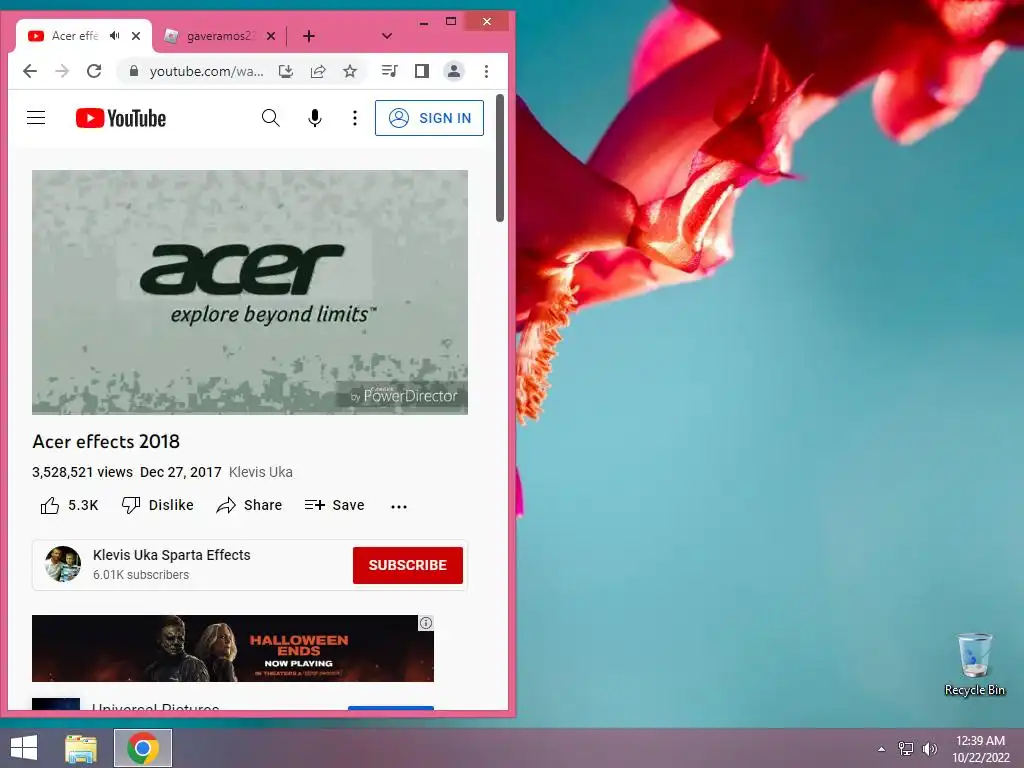Click the Acer video player

pyautogui.click(x=250, y=292)
